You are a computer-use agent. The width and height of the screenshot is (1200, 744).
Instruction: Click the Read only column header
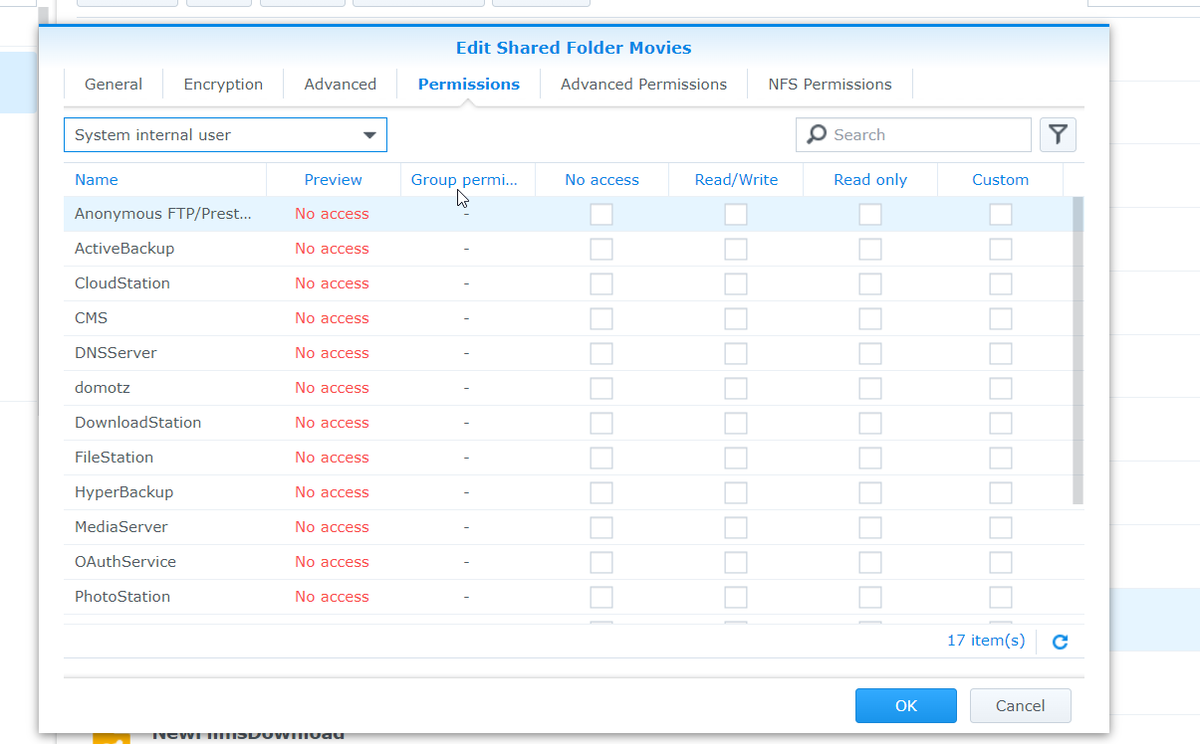870,180
